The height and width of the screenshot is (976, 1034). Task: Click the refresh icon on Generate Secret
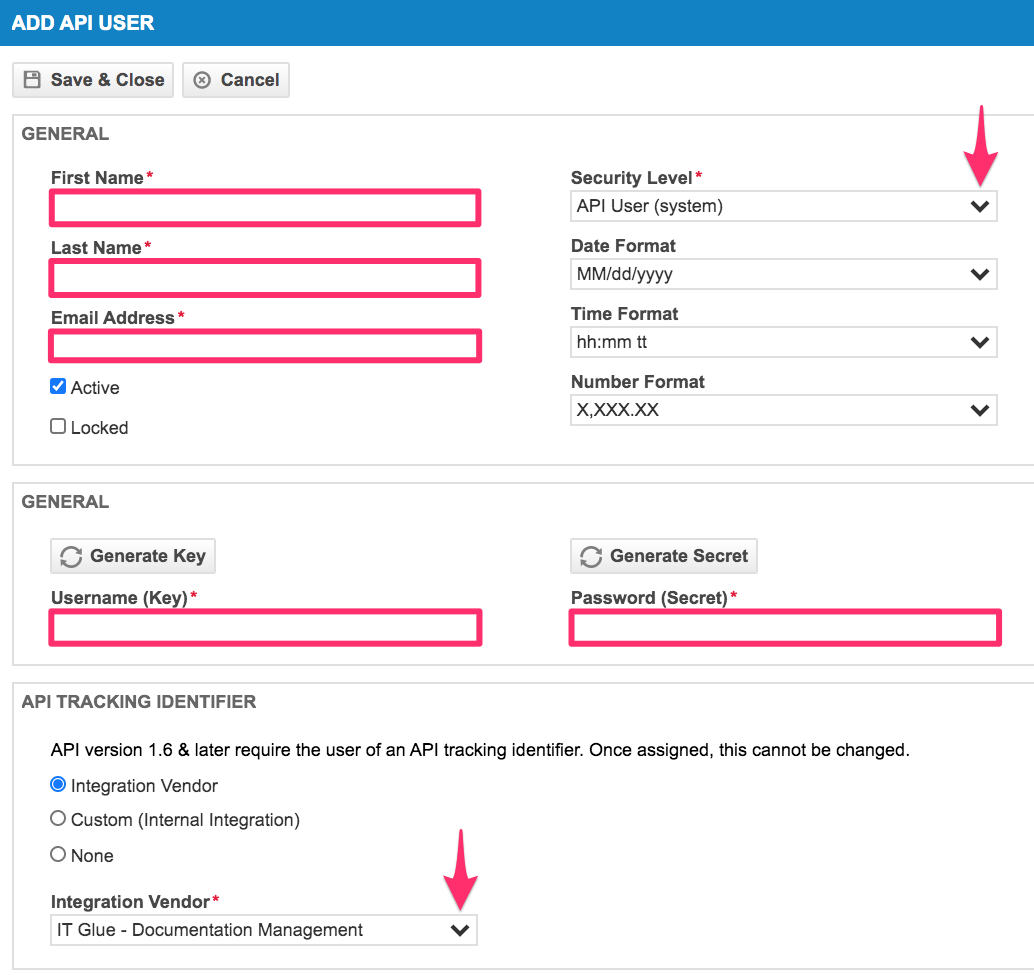pos(591,557)
